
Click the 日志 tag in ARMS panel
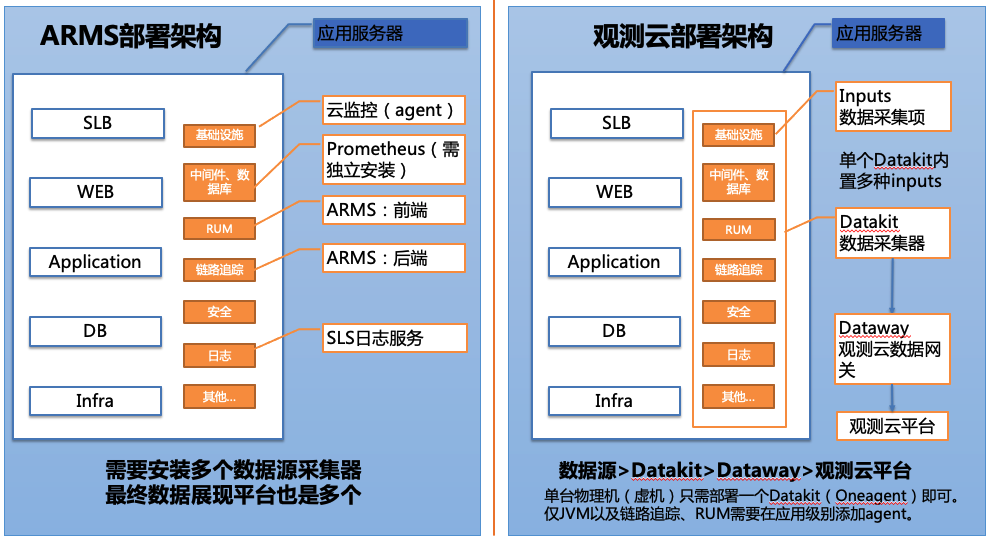tap(219, 356)
